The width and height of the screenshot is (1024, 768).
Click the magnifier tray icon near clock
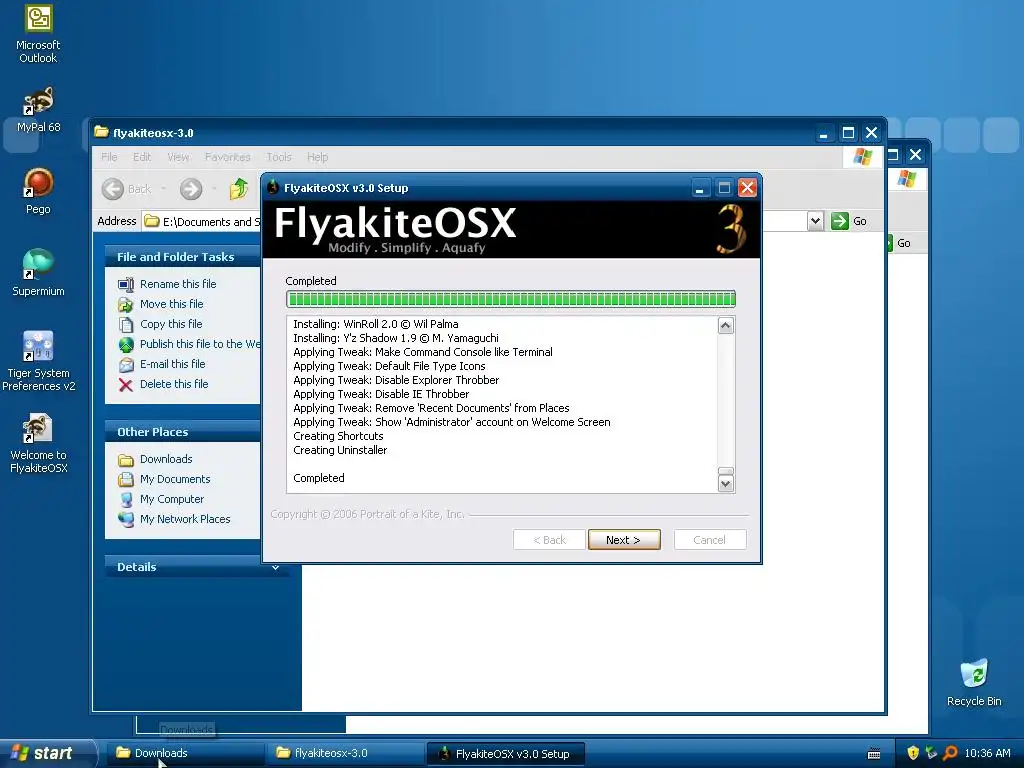click(x=950, y=753)
